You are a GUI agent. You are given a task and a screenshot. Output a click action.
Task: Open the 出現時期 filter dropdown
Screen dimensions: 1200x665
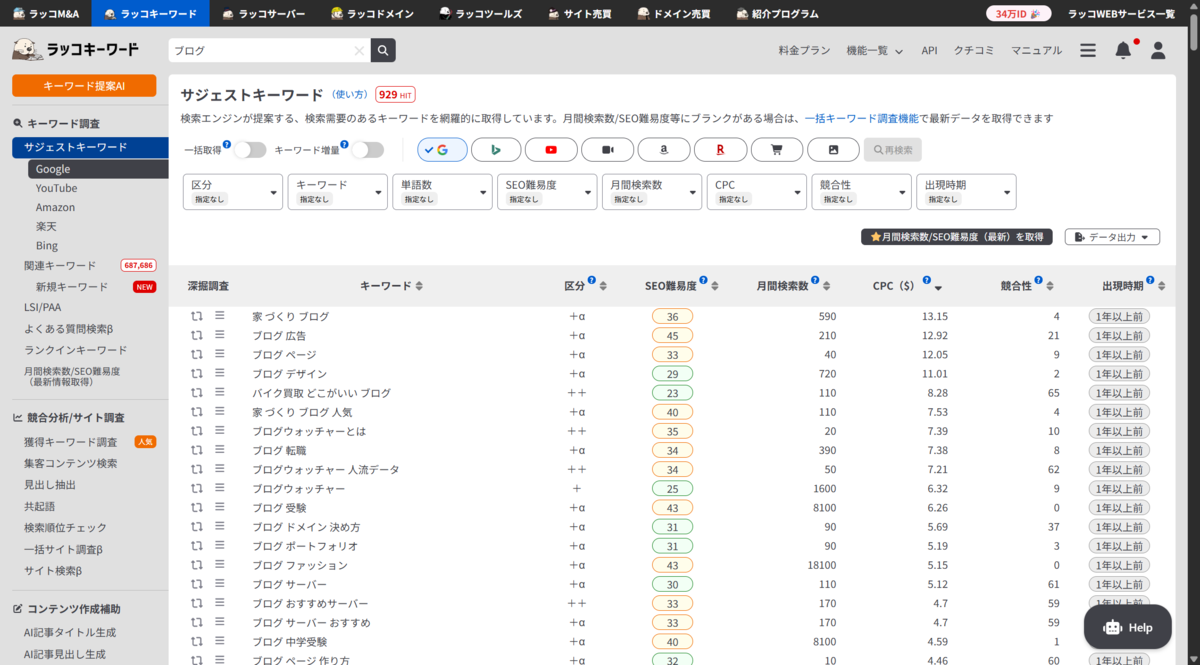(x=966, y=192)
